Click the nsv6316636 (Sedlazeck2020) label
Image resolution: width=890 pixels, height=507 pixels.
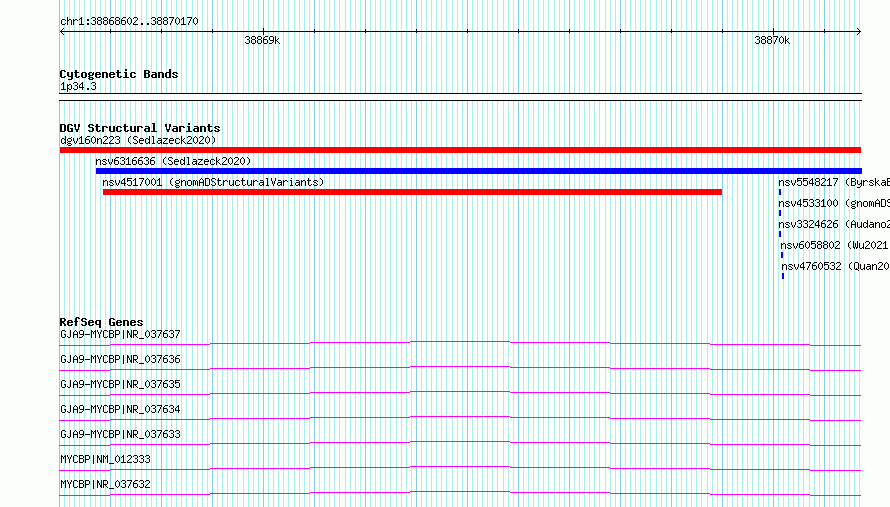point(173,161)
